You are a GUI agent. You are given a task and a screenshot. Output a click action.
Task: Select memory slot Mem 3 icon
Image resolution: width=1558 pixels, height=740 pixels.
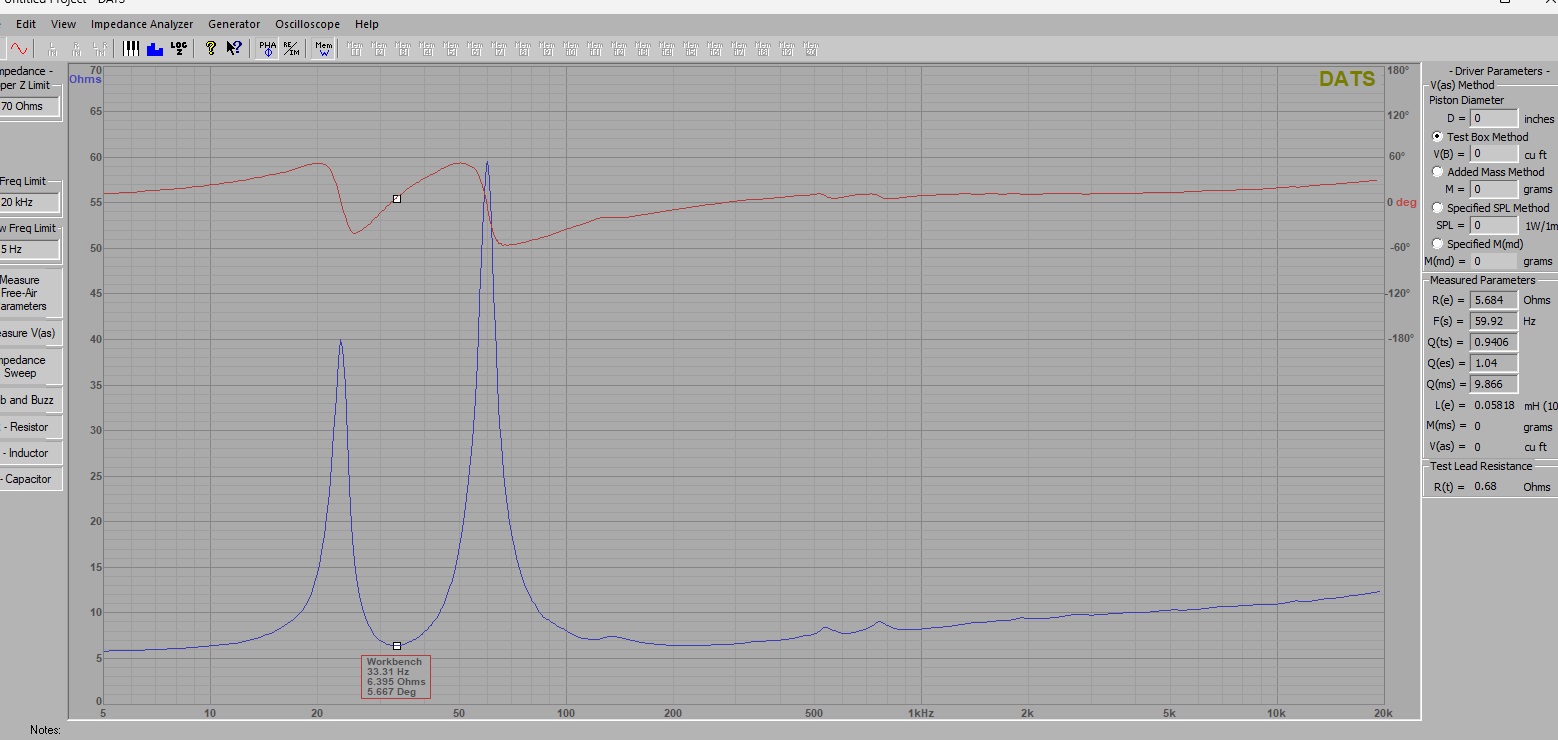point(403,47)
